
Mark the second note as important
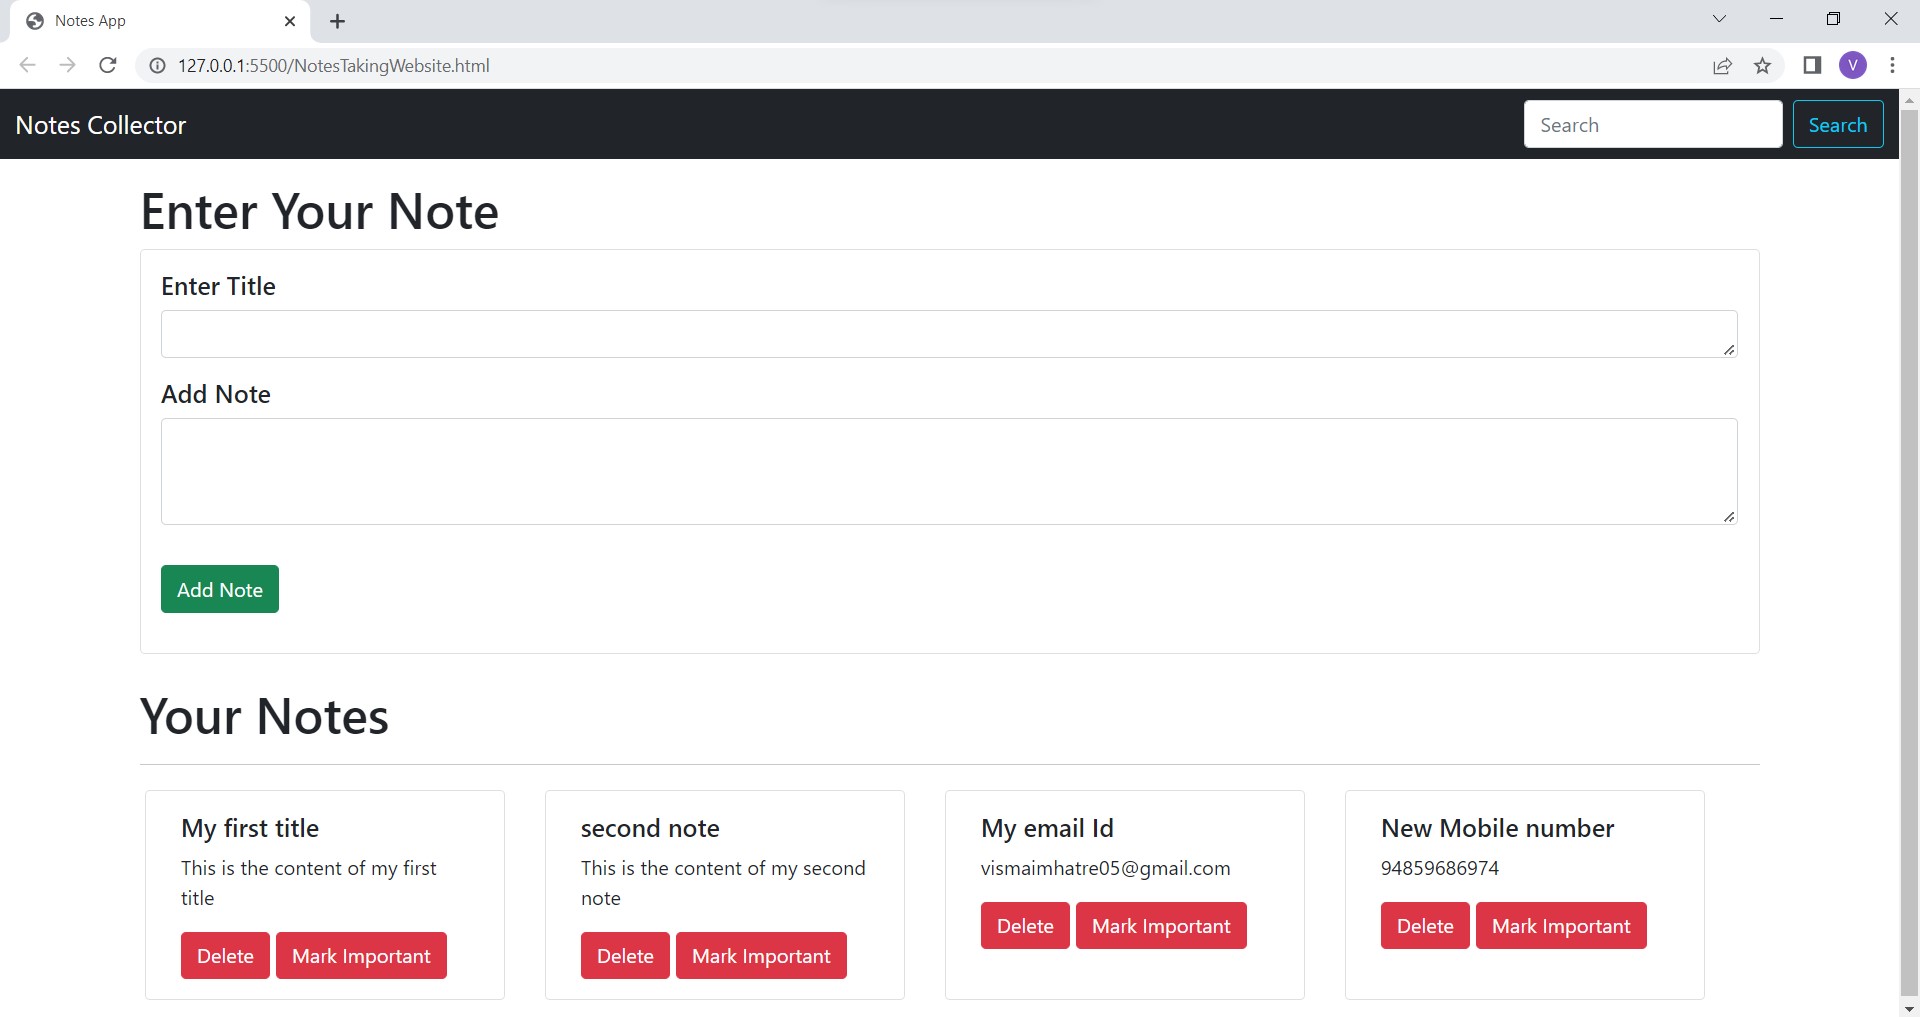pyautogui.click(x=760, y=955)
